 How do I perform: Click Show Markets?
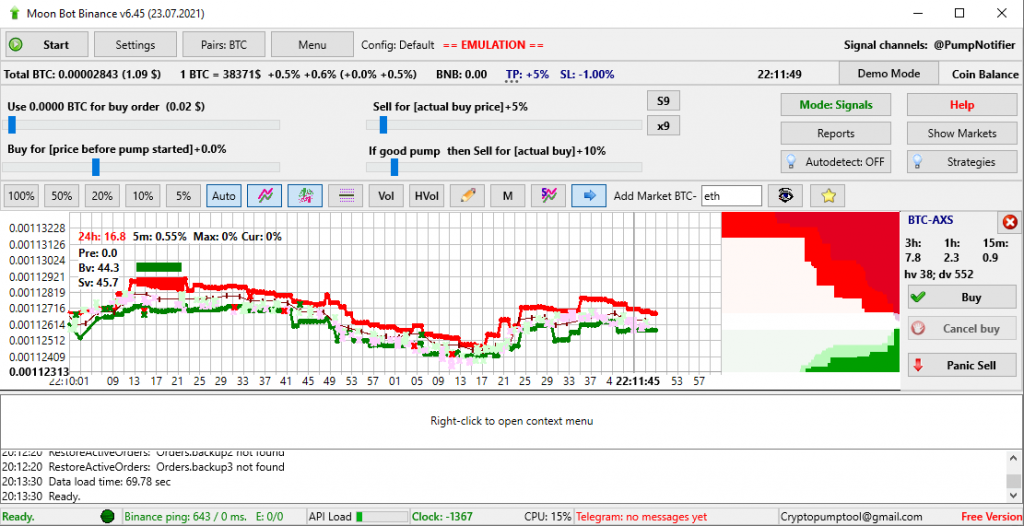point(962,133)
